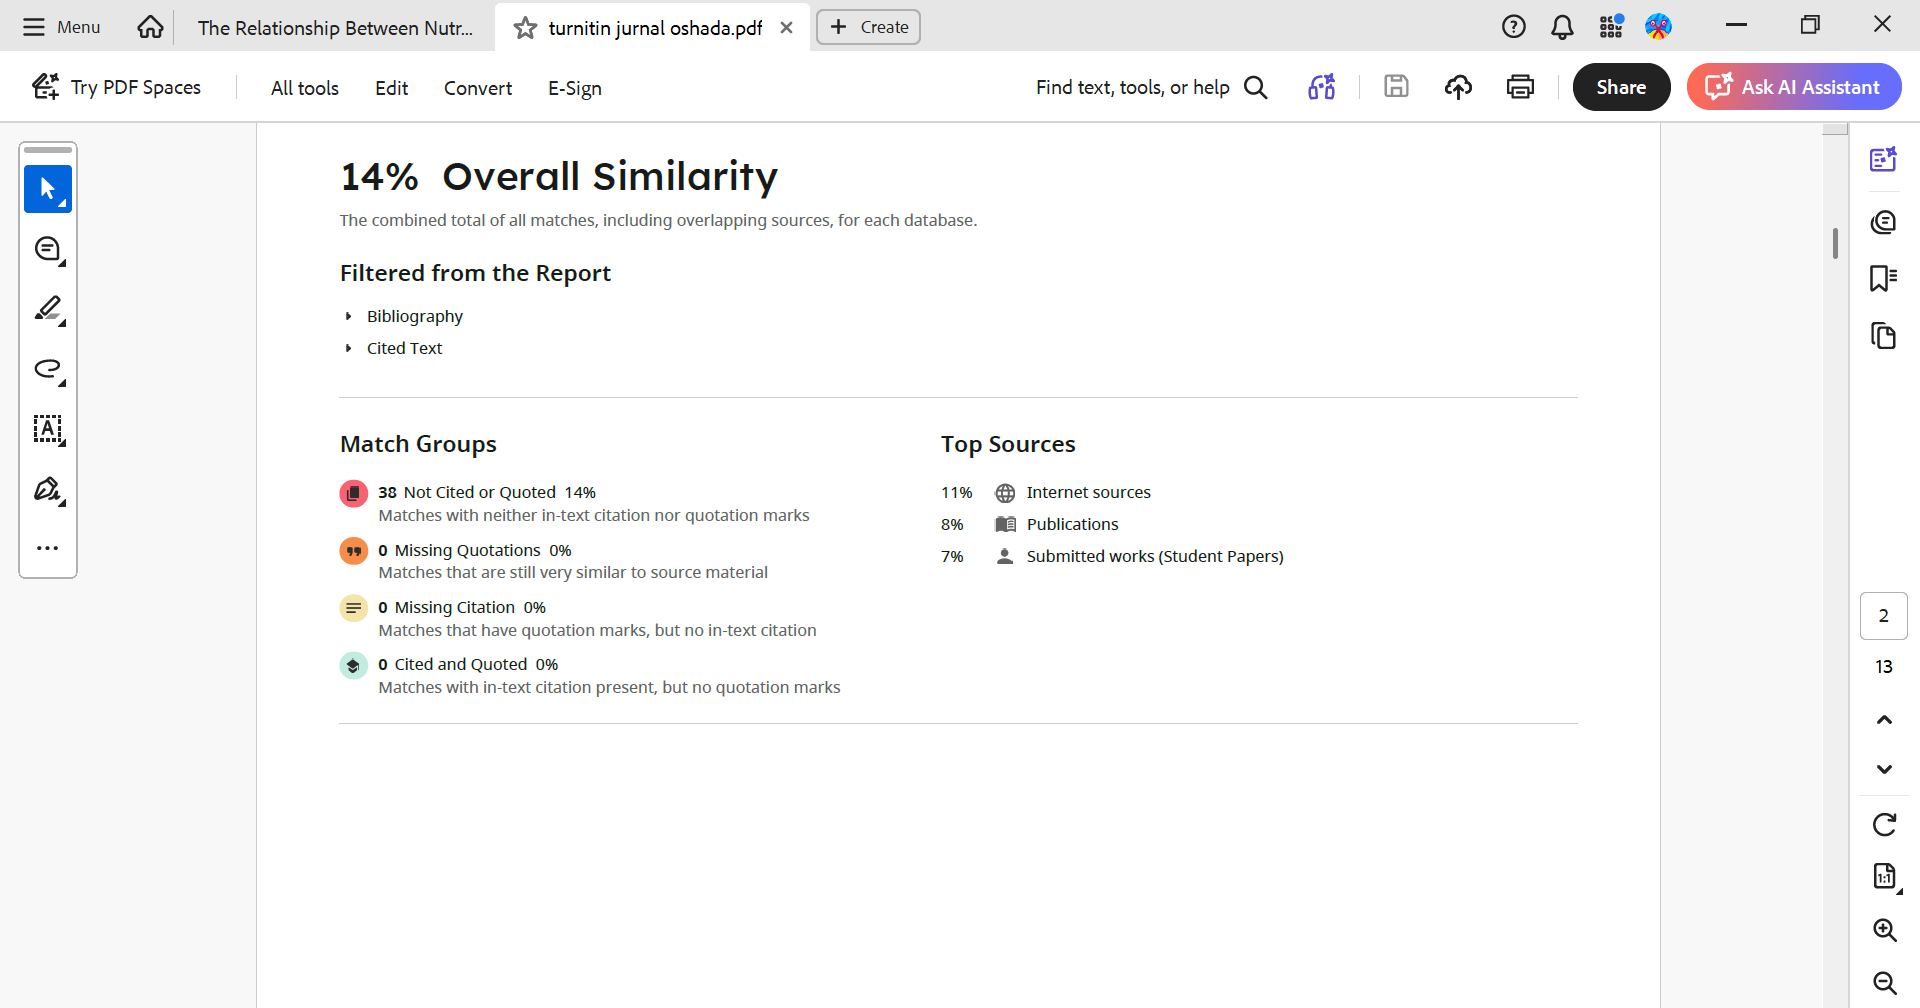
Task: Click the Print file icon
Action: coord(1520,88)
